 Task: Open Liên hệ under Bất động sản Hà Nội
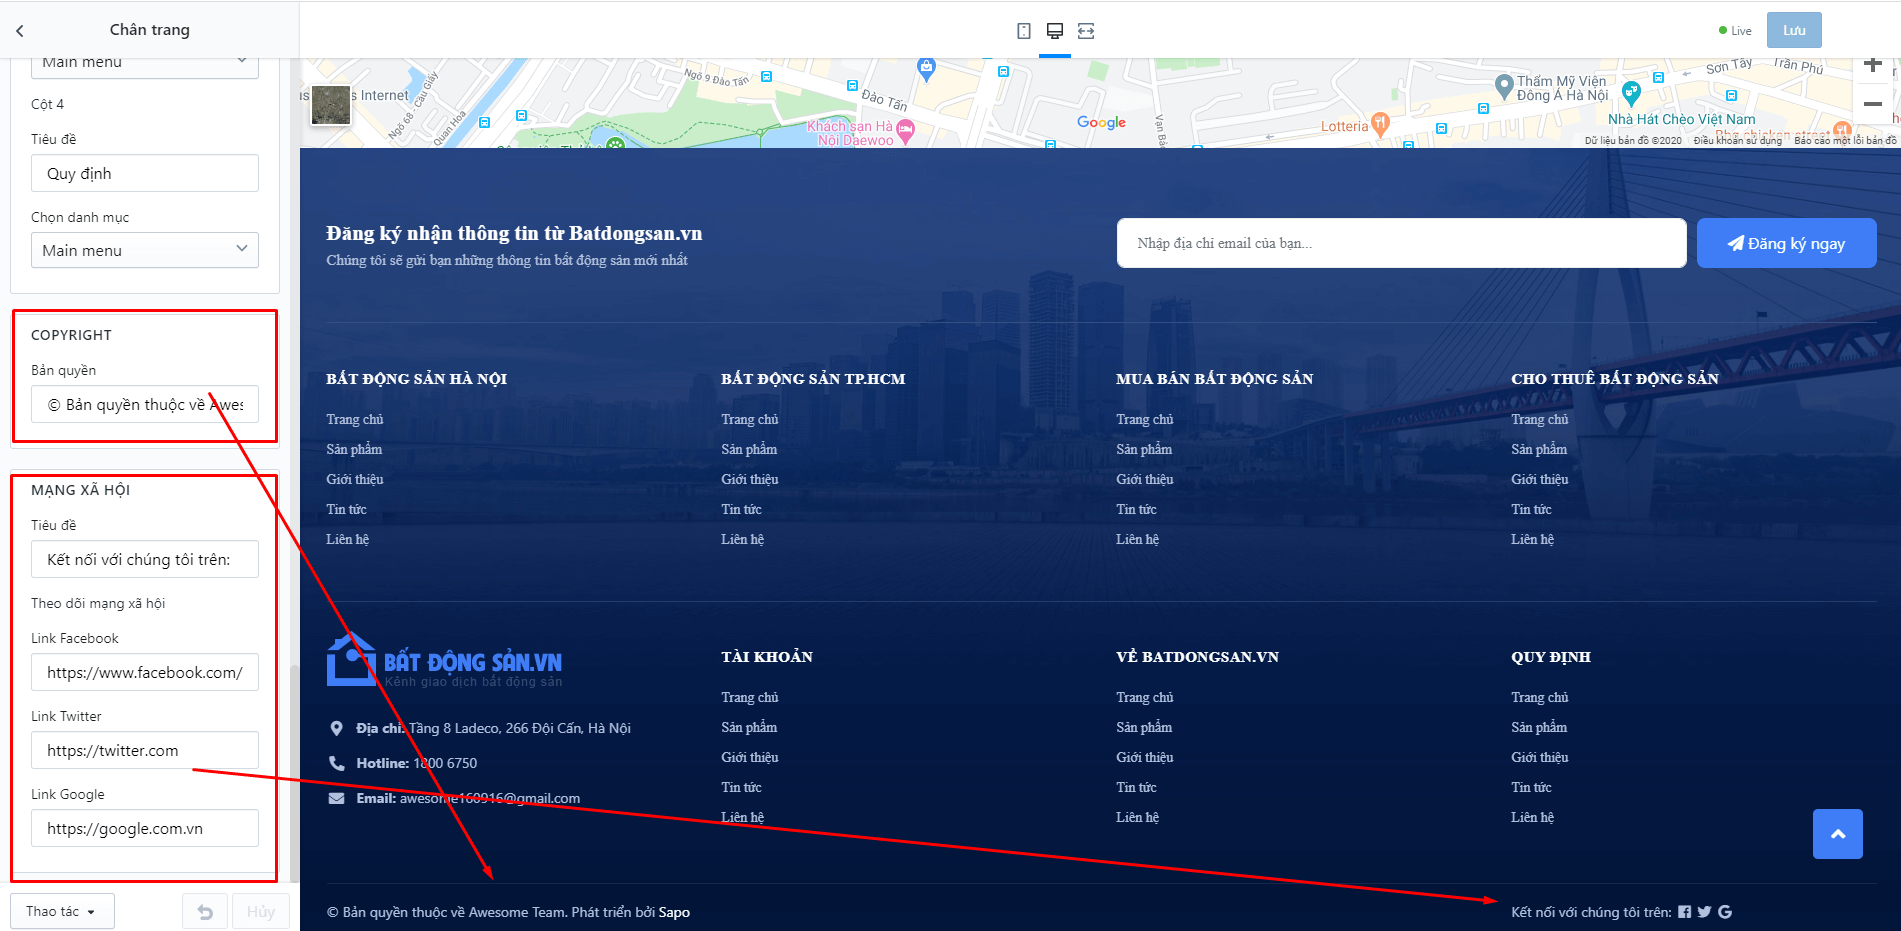pyautogui.click(x=347, y=539)
